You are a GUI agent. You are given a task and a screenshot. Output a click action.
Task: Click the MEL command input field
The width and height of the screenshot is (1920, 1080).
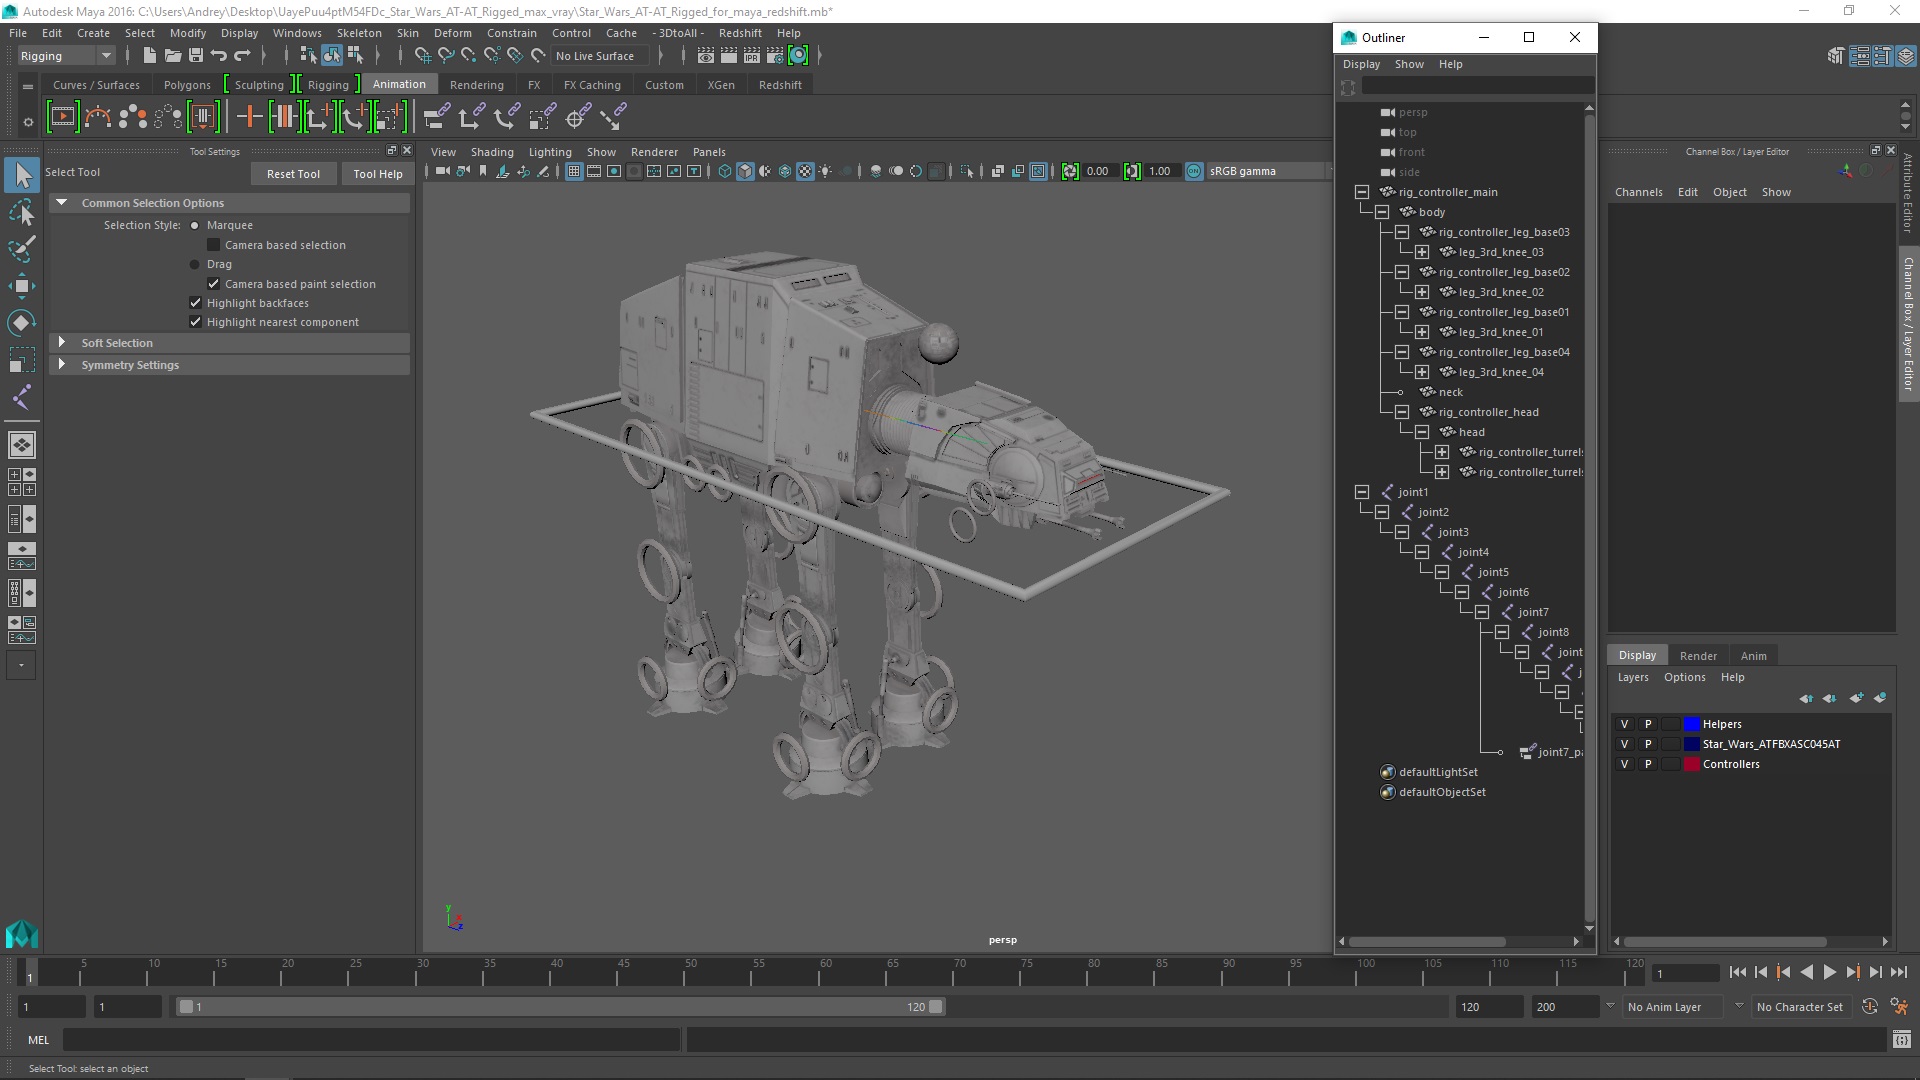(x=371, y=1040)
